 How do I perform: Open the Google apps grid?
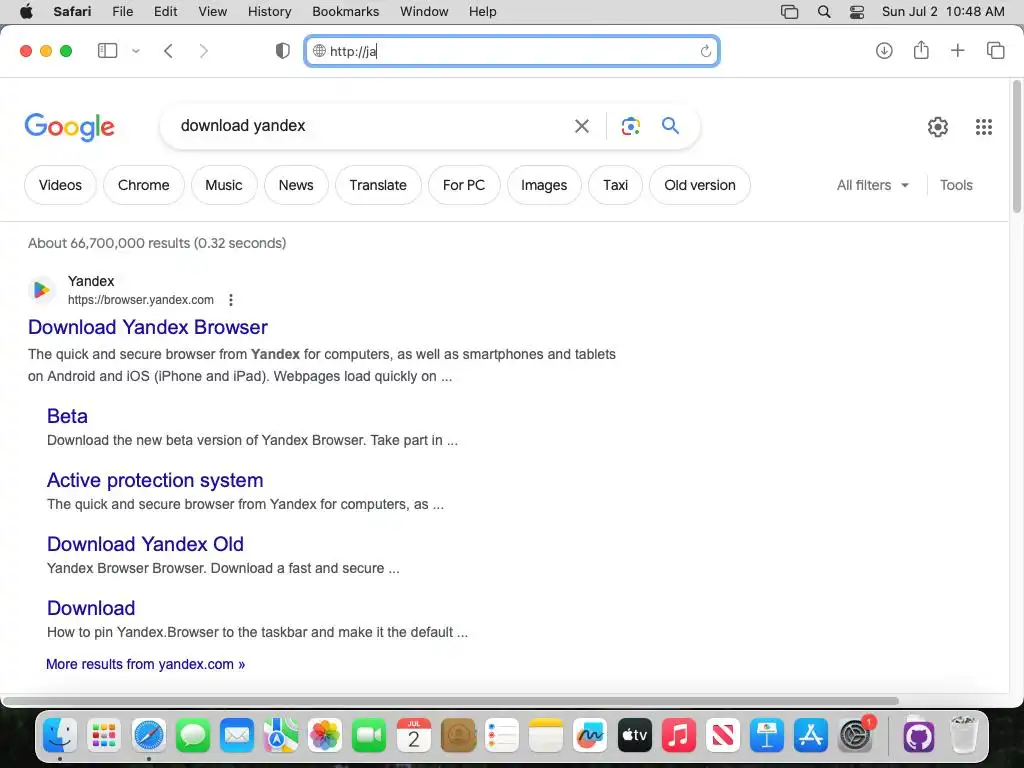coord(984,127)
